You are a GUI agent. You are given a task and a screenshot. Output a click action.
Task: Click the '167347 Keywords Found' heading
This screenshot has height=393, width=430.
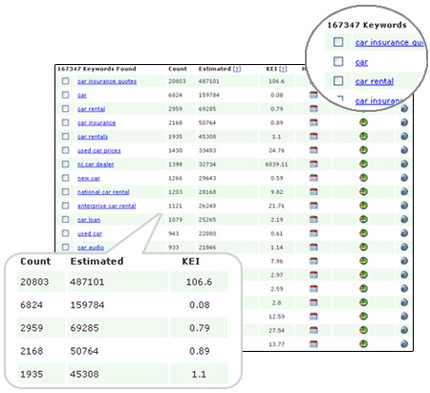[97, 69]
